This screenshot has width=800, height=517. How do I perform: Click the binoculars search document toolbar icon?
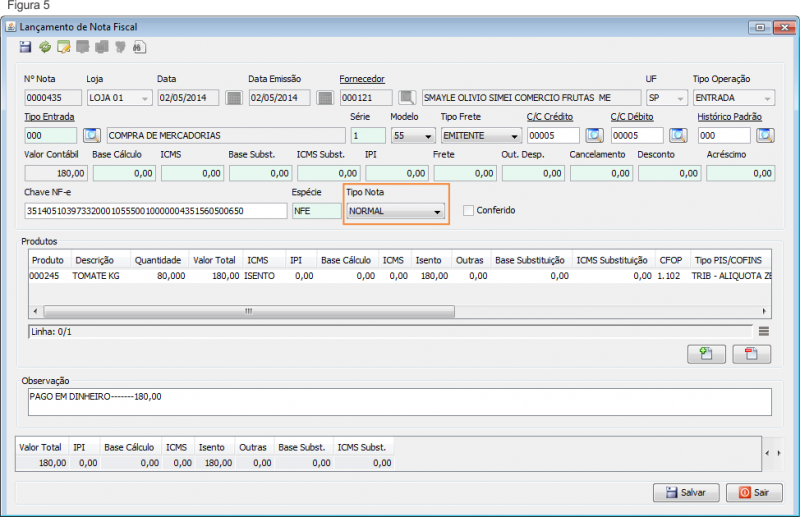coord(139,47)
